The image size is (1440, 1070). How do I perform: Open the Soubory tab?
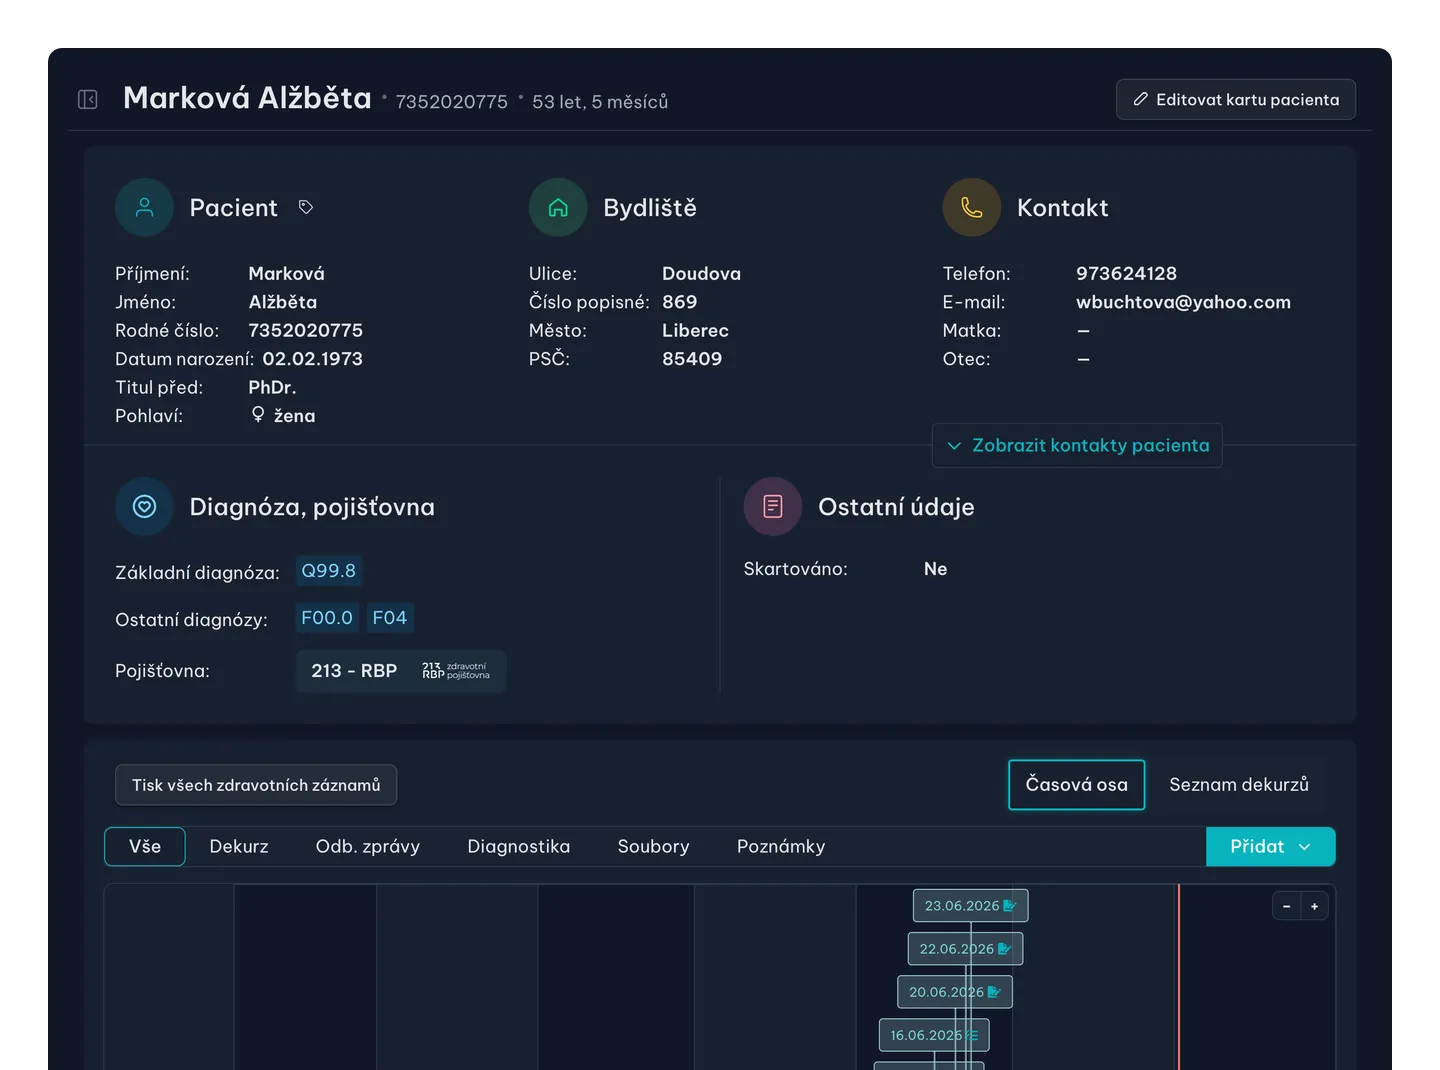tap(654, 846)
